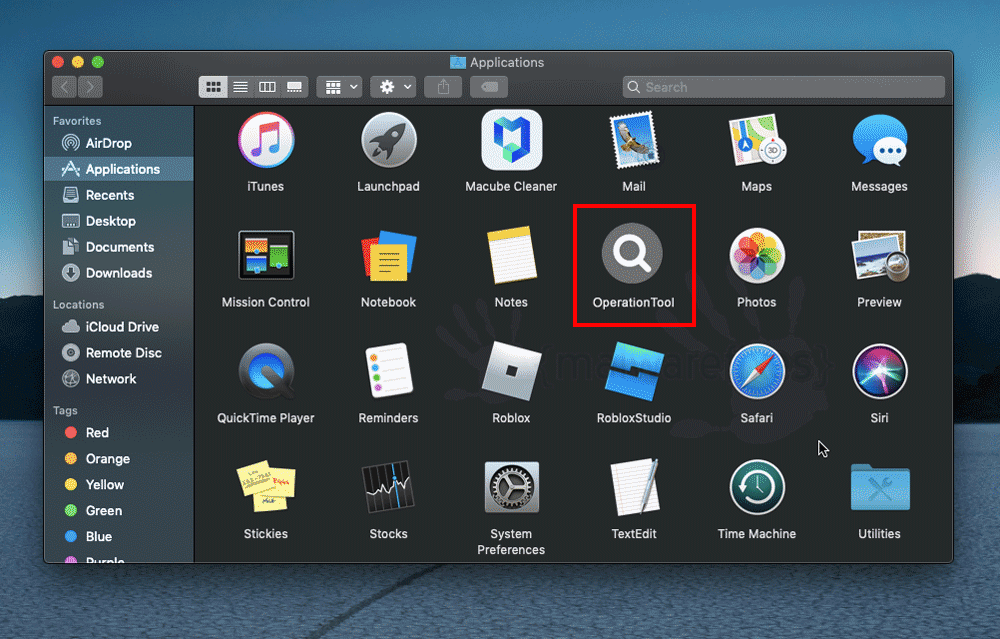This screenshot has width=1000, height=639.
Task: Select the Notes app icon
Action: (x=511, y=255)
